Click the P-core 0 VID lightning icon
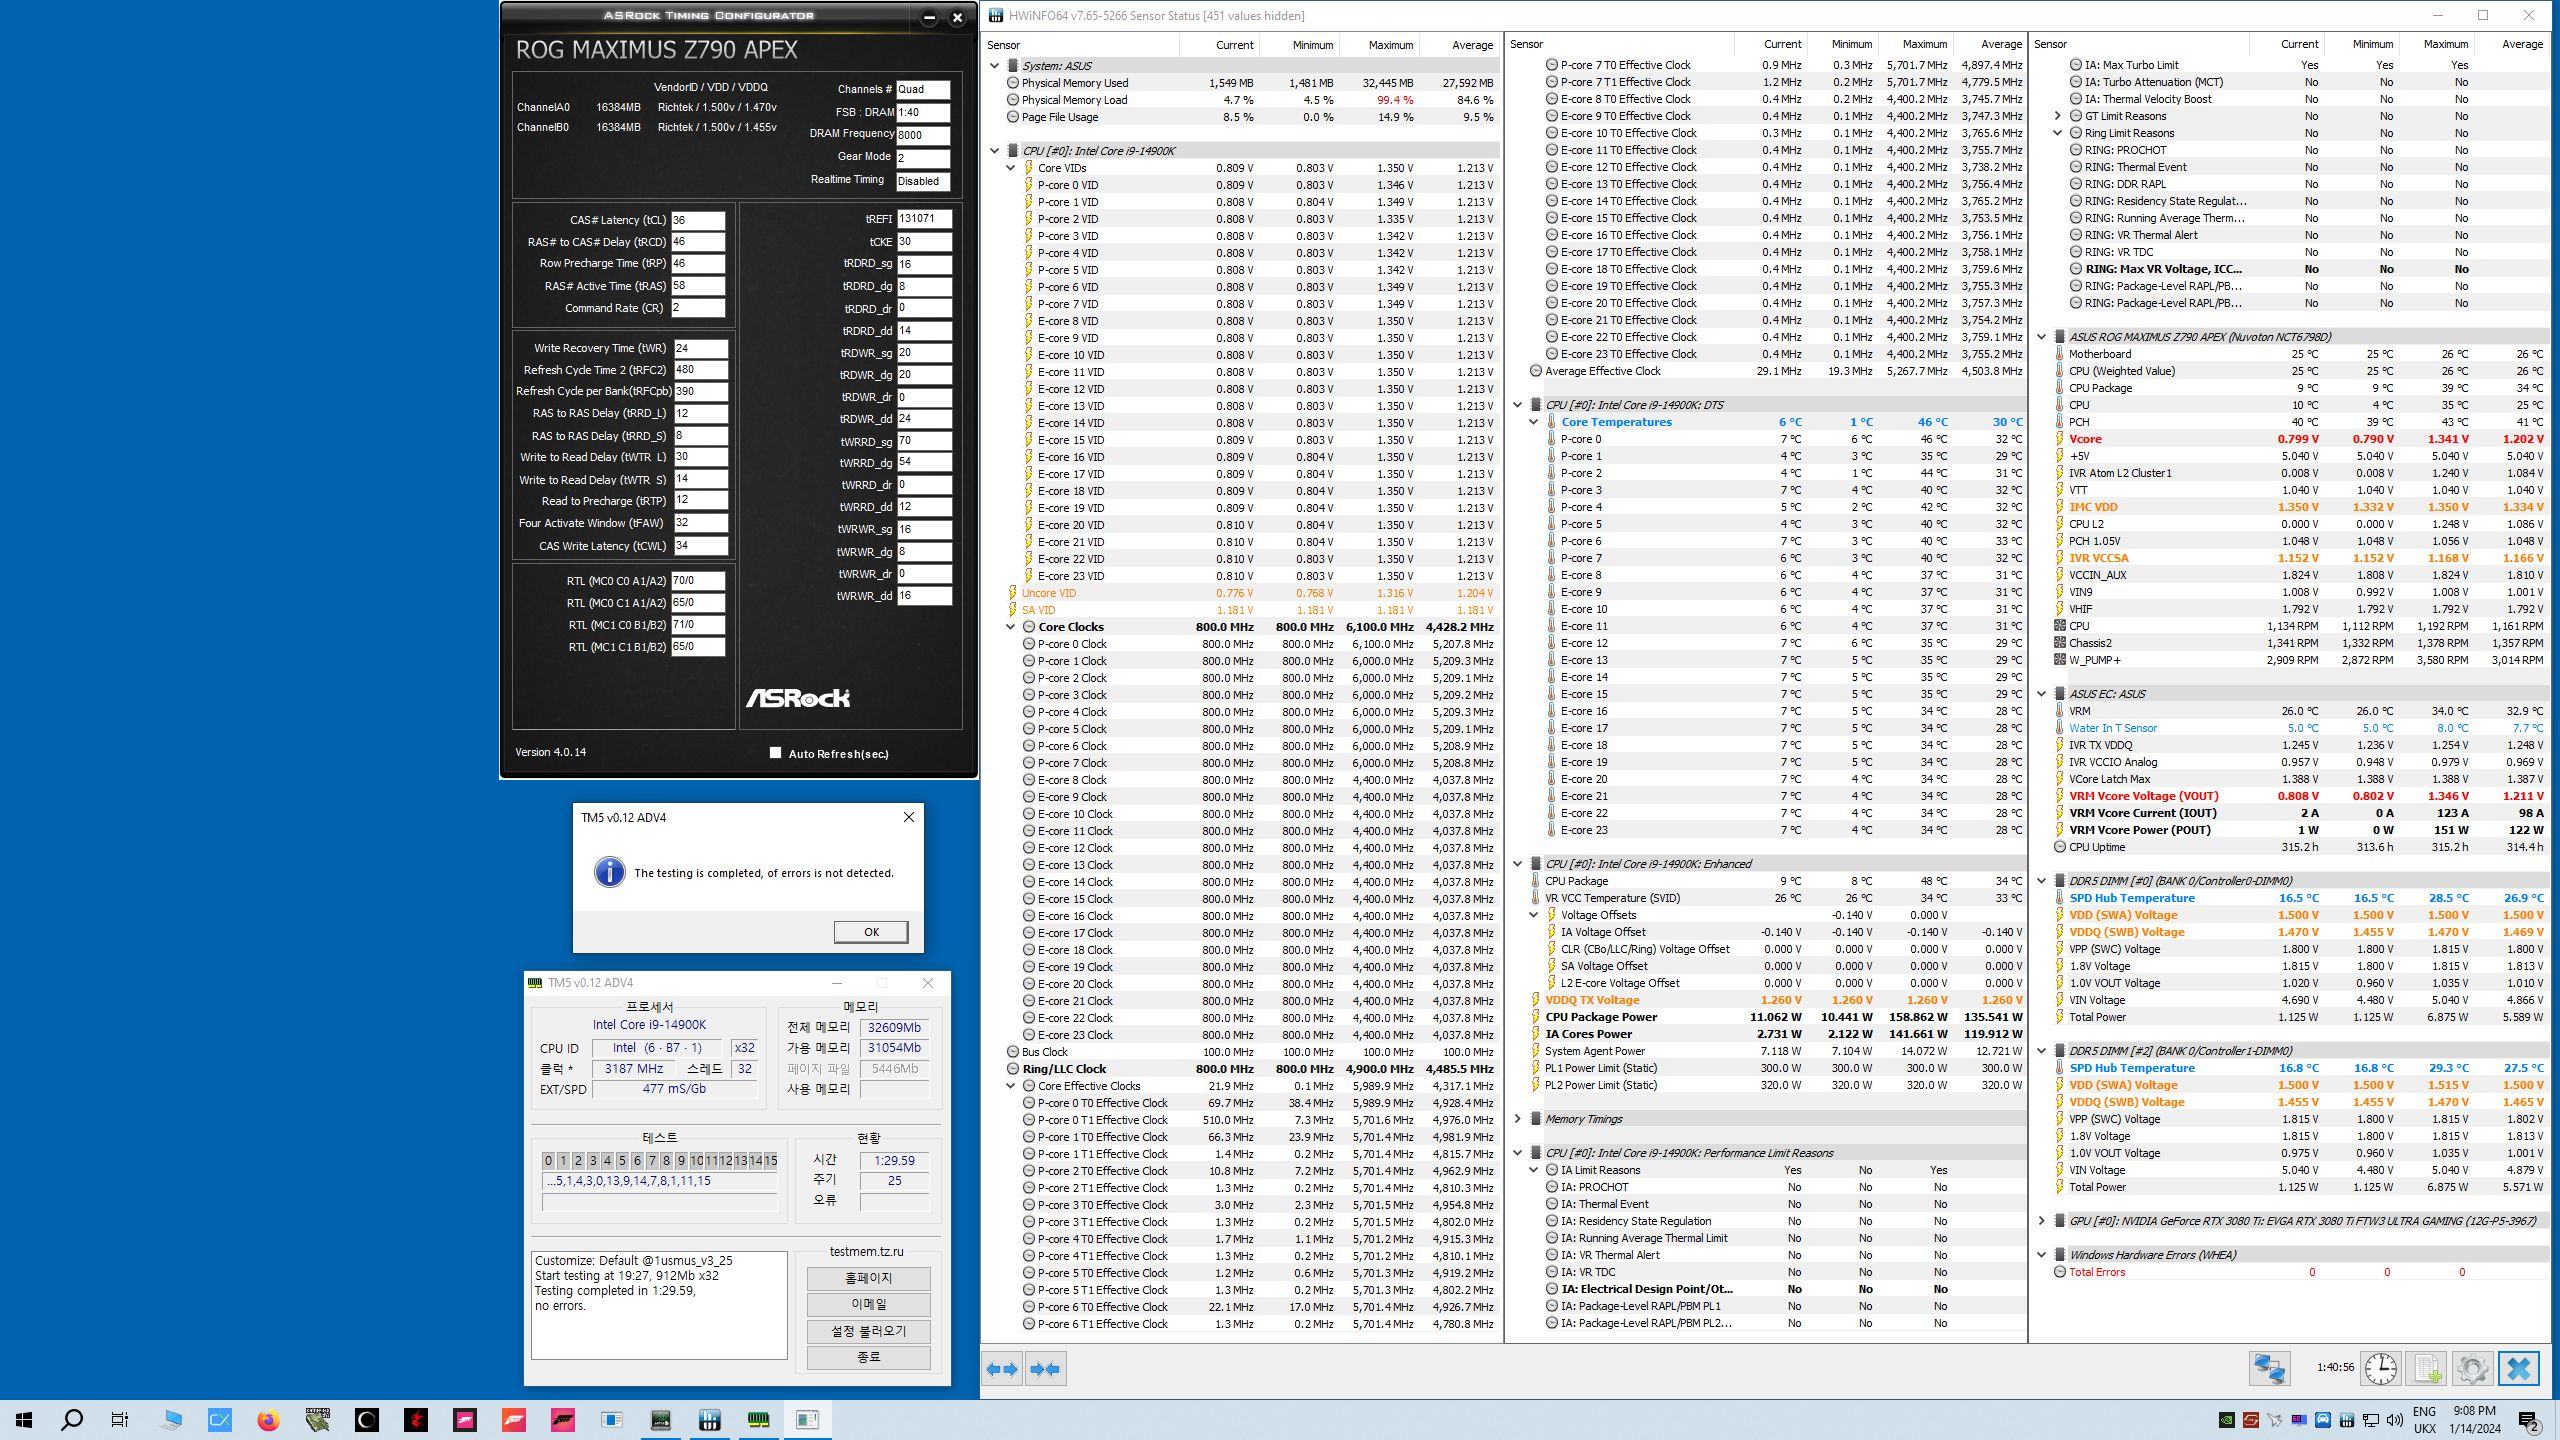The width and height of the screenshot is (2560, 1440). point(1028,185)
